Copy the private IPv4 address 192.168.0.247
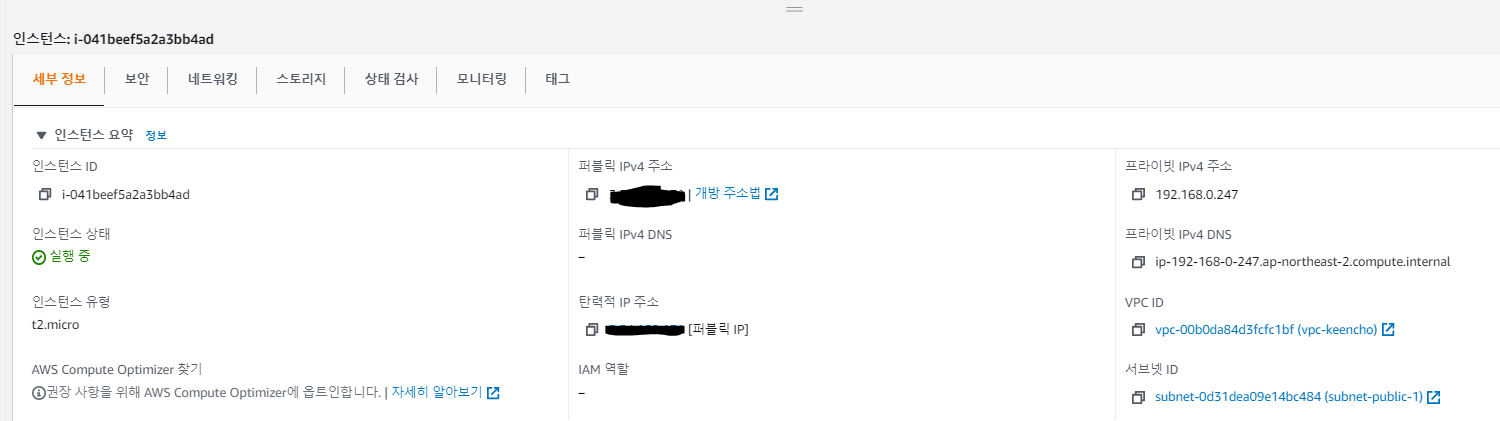 click(1138, 194)
